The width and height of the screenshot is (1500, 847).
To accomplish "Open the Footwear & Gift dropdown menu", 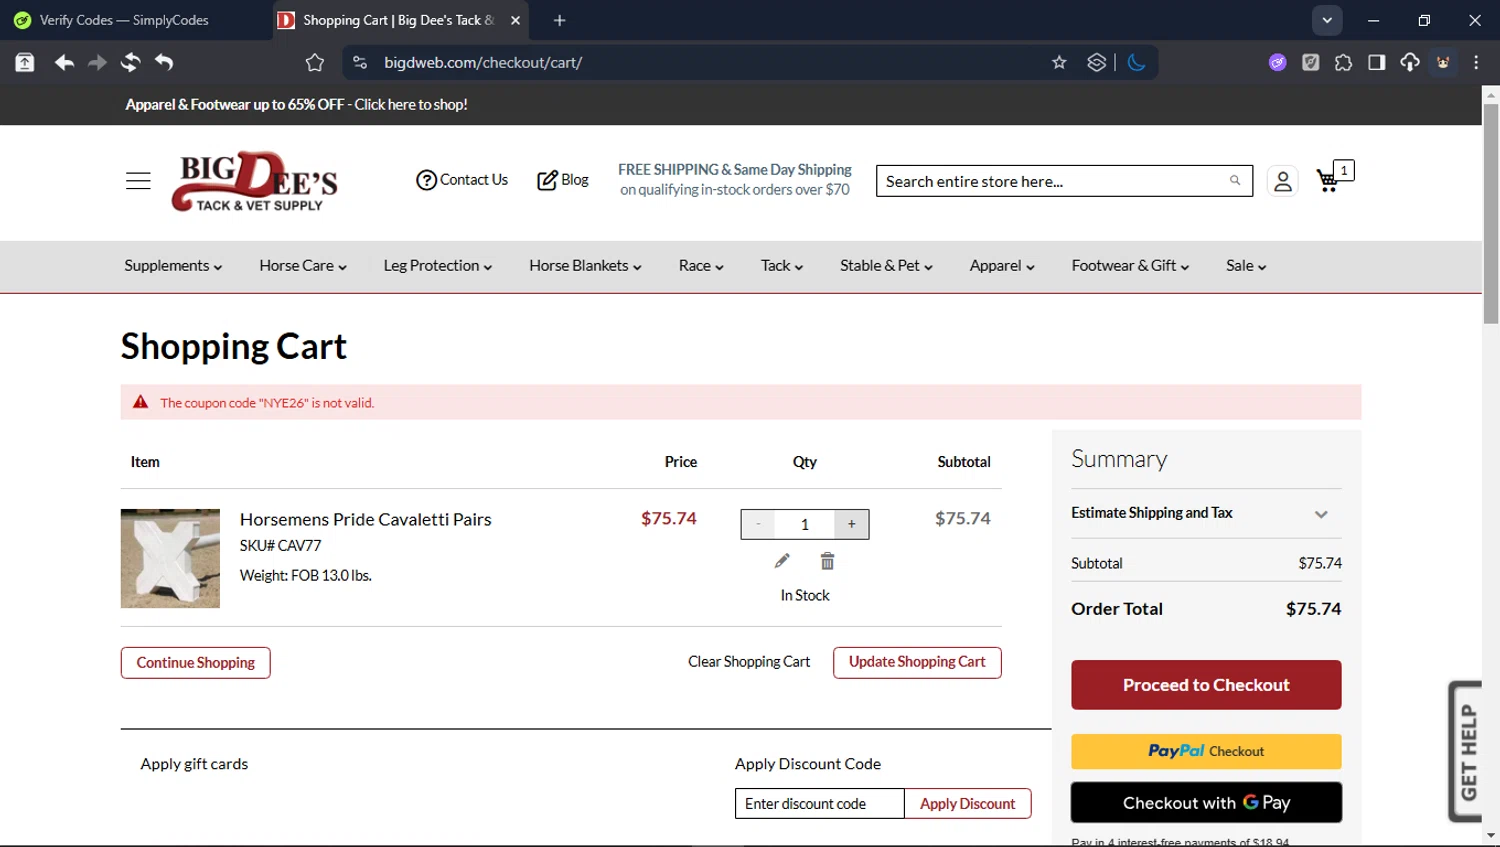I will tap(1130, 266).
